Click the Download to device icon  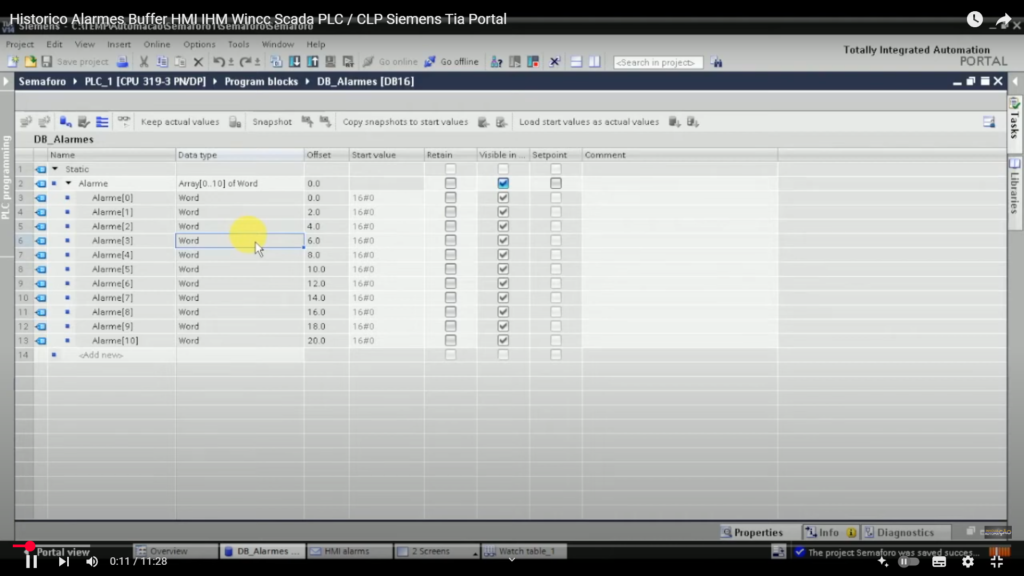tap(295, 62)
